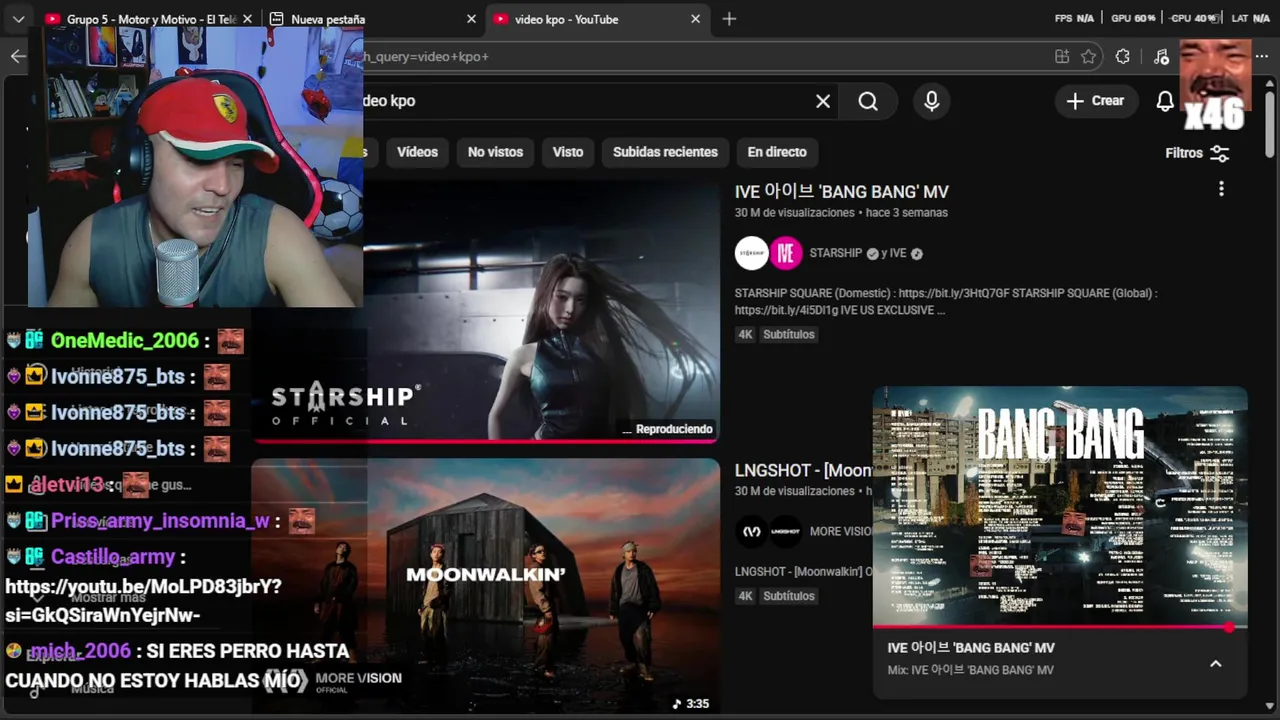Click the YouTube search magnifier button
Screen dimensions: 1280x720
click(x=868, y=101)
